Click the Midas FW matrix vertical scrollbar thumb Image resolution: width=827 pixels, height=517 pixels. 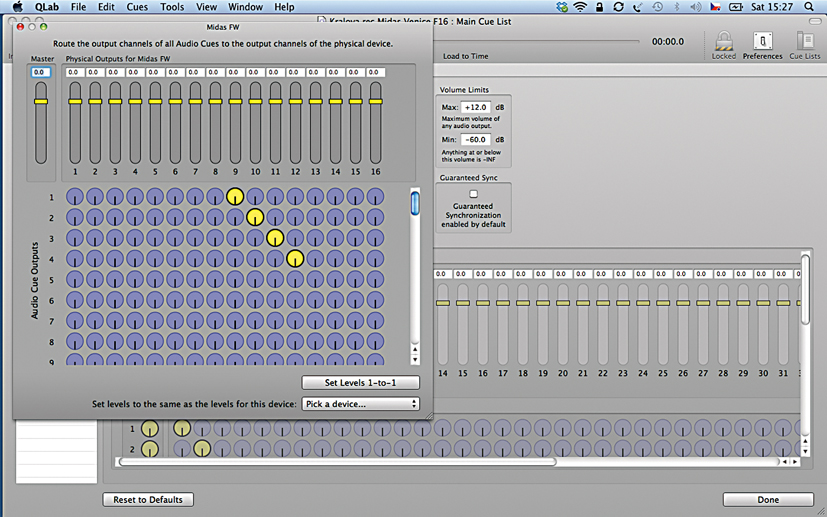click(415, 203)
